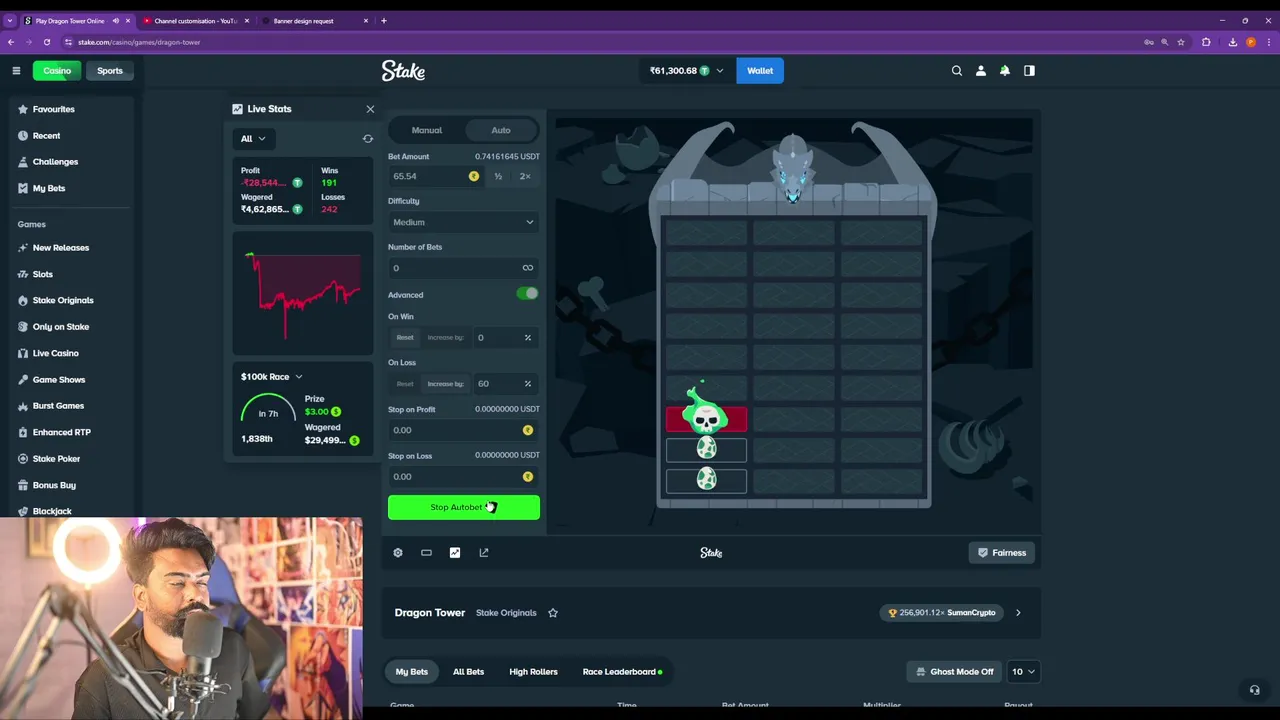Open the rows count 10 dropdown
Viewport: 1280px width, 720px height.
tap(1023, 672)
